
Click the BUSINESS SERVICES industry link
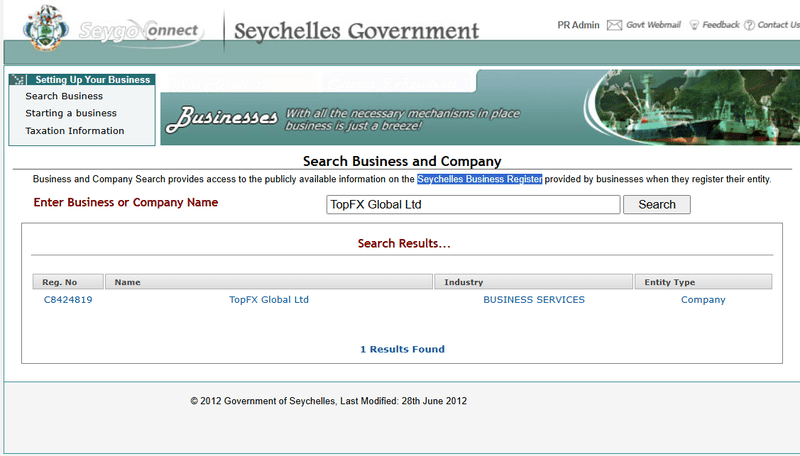pos(534,299)
